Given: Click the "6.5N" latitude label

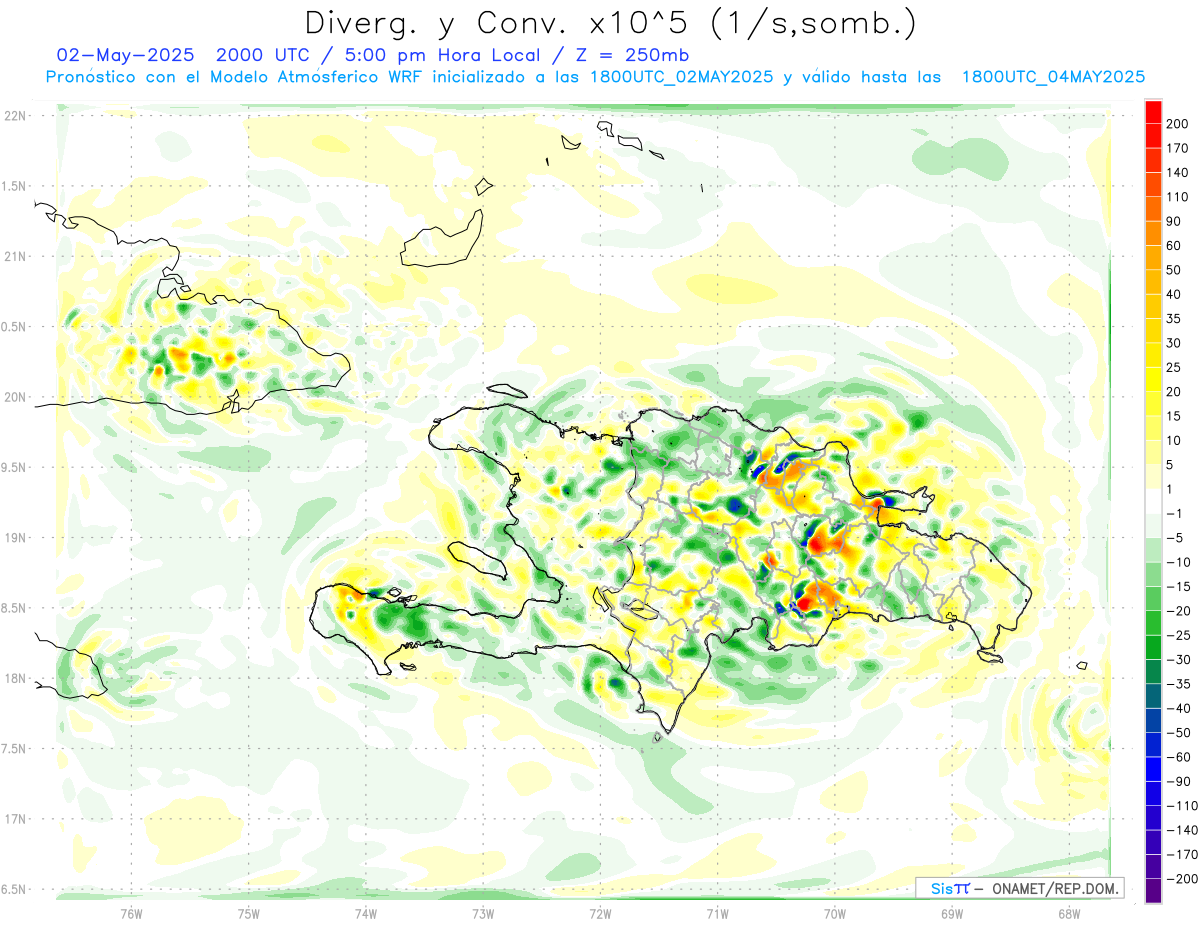Looking at the screenshot, I should (14, 889).
